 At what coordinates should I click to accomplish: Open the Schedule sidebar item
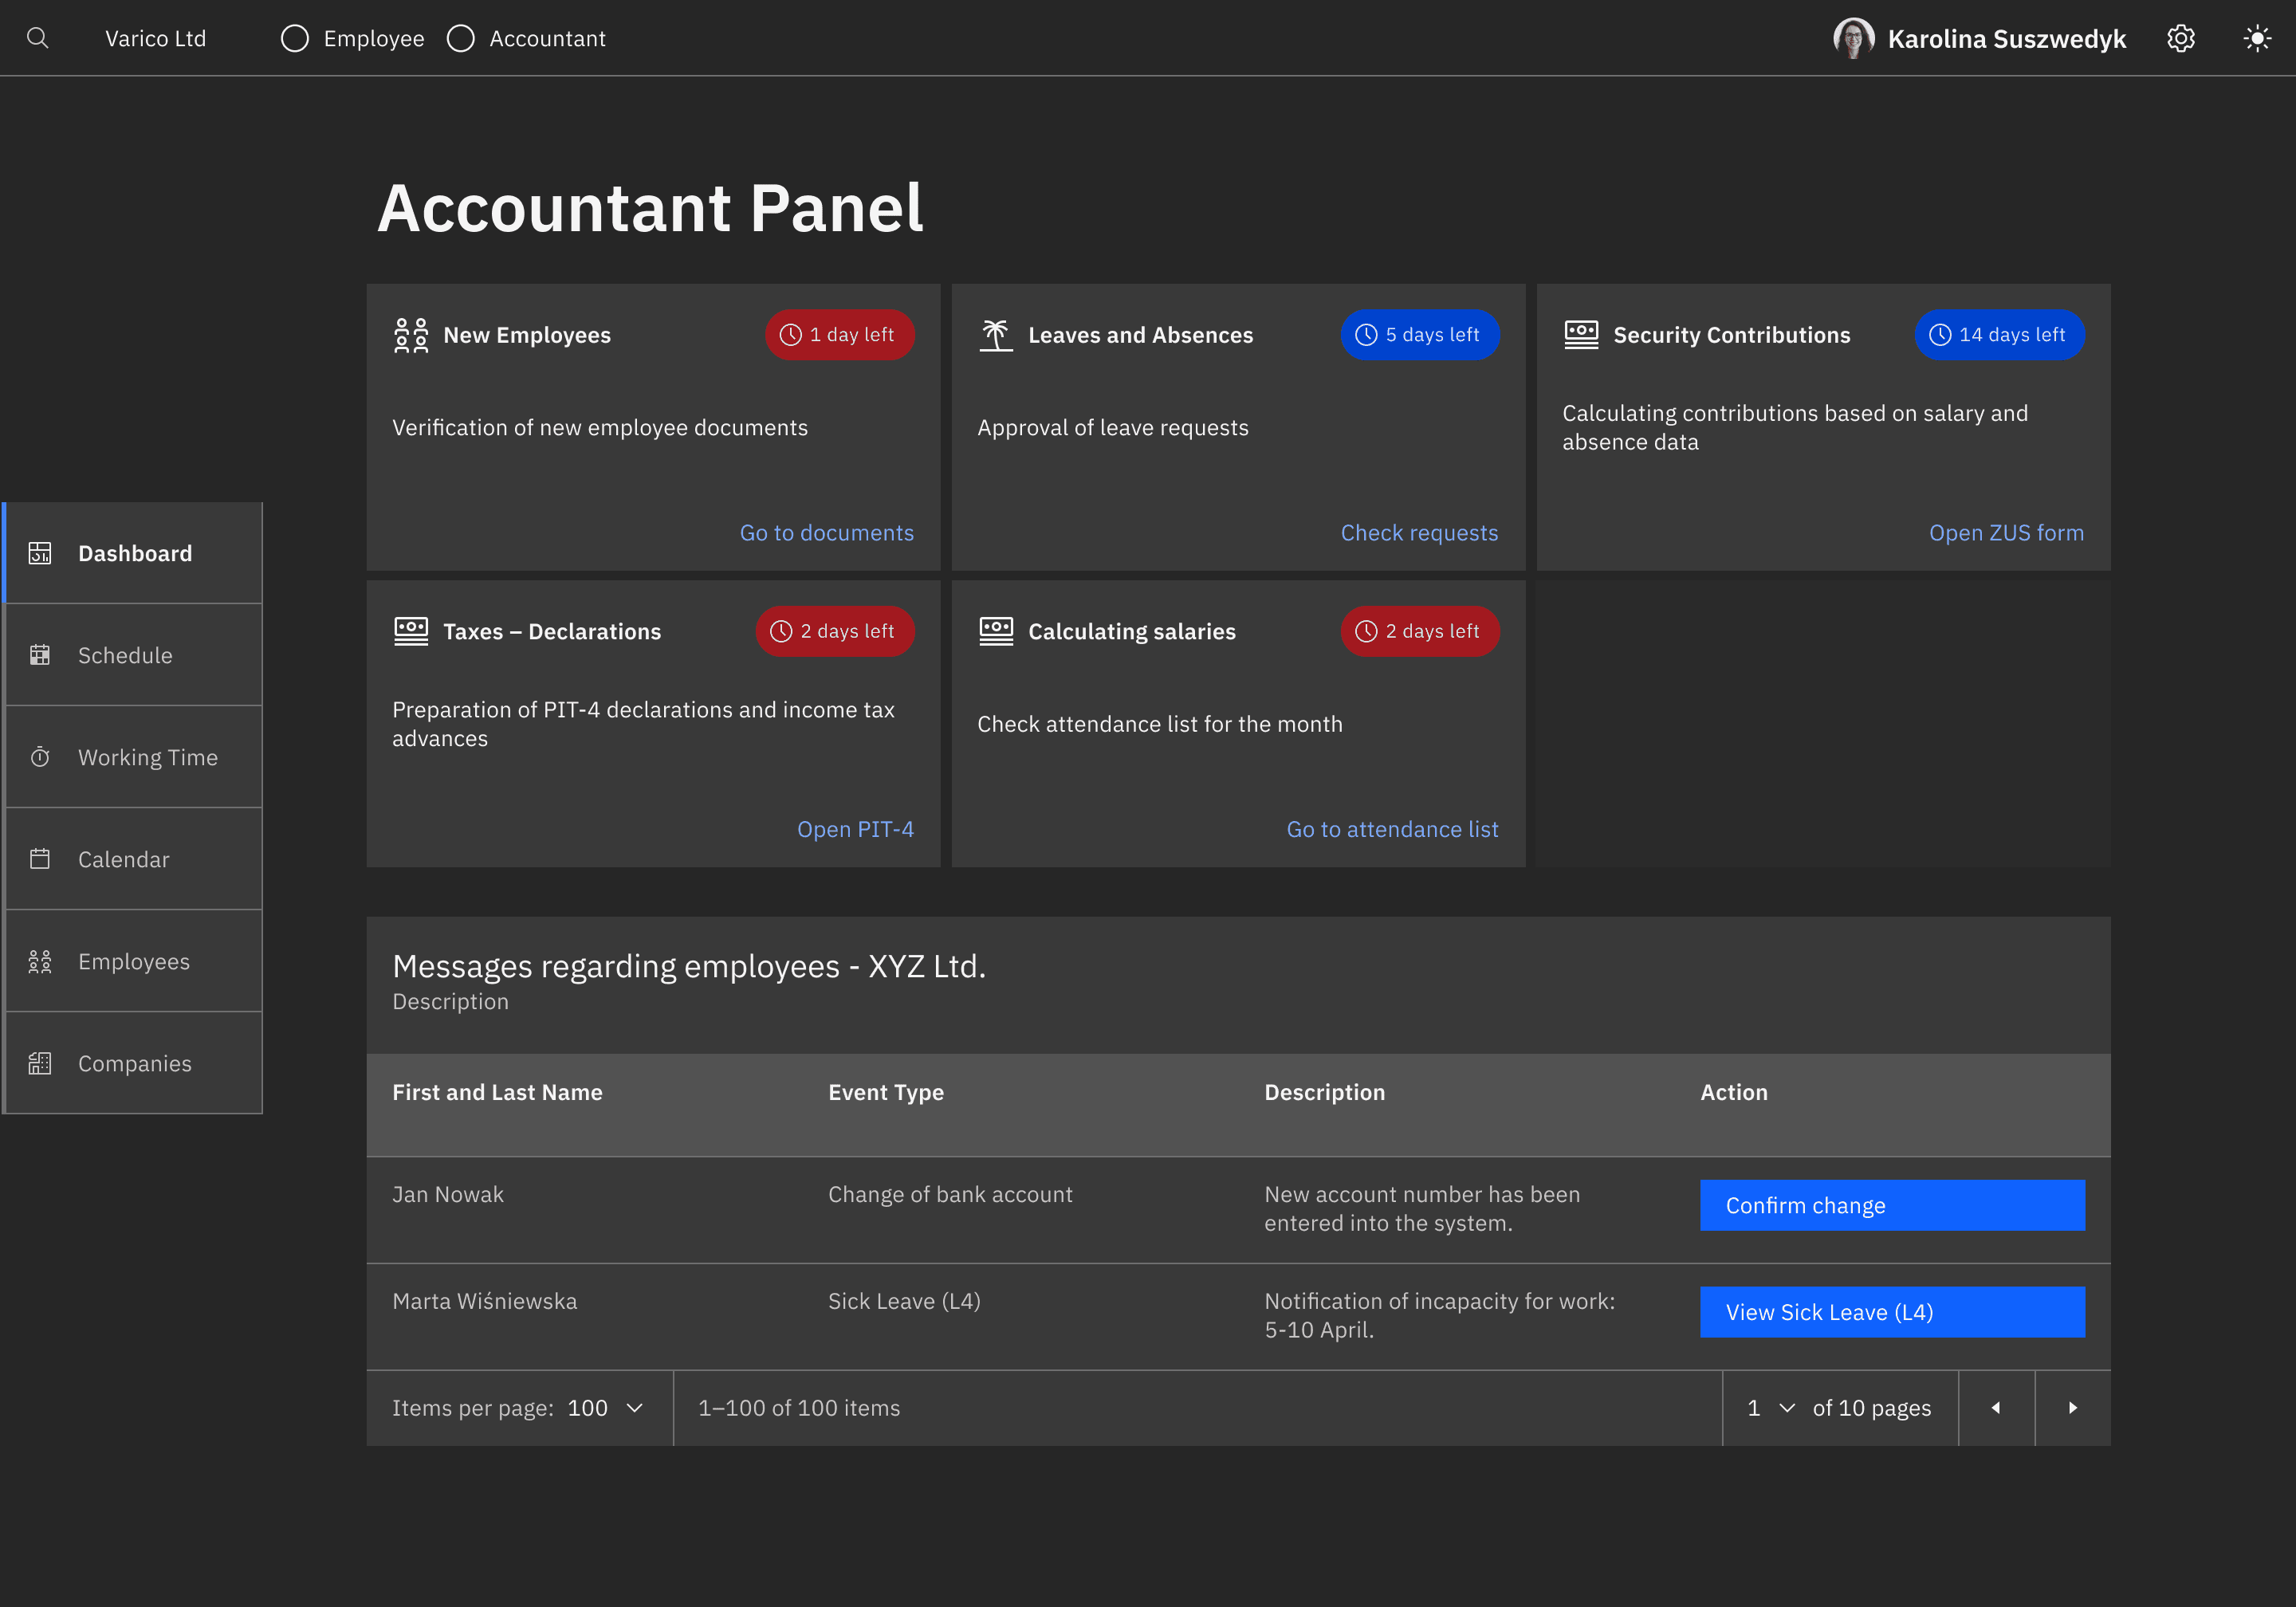[125, 655]
